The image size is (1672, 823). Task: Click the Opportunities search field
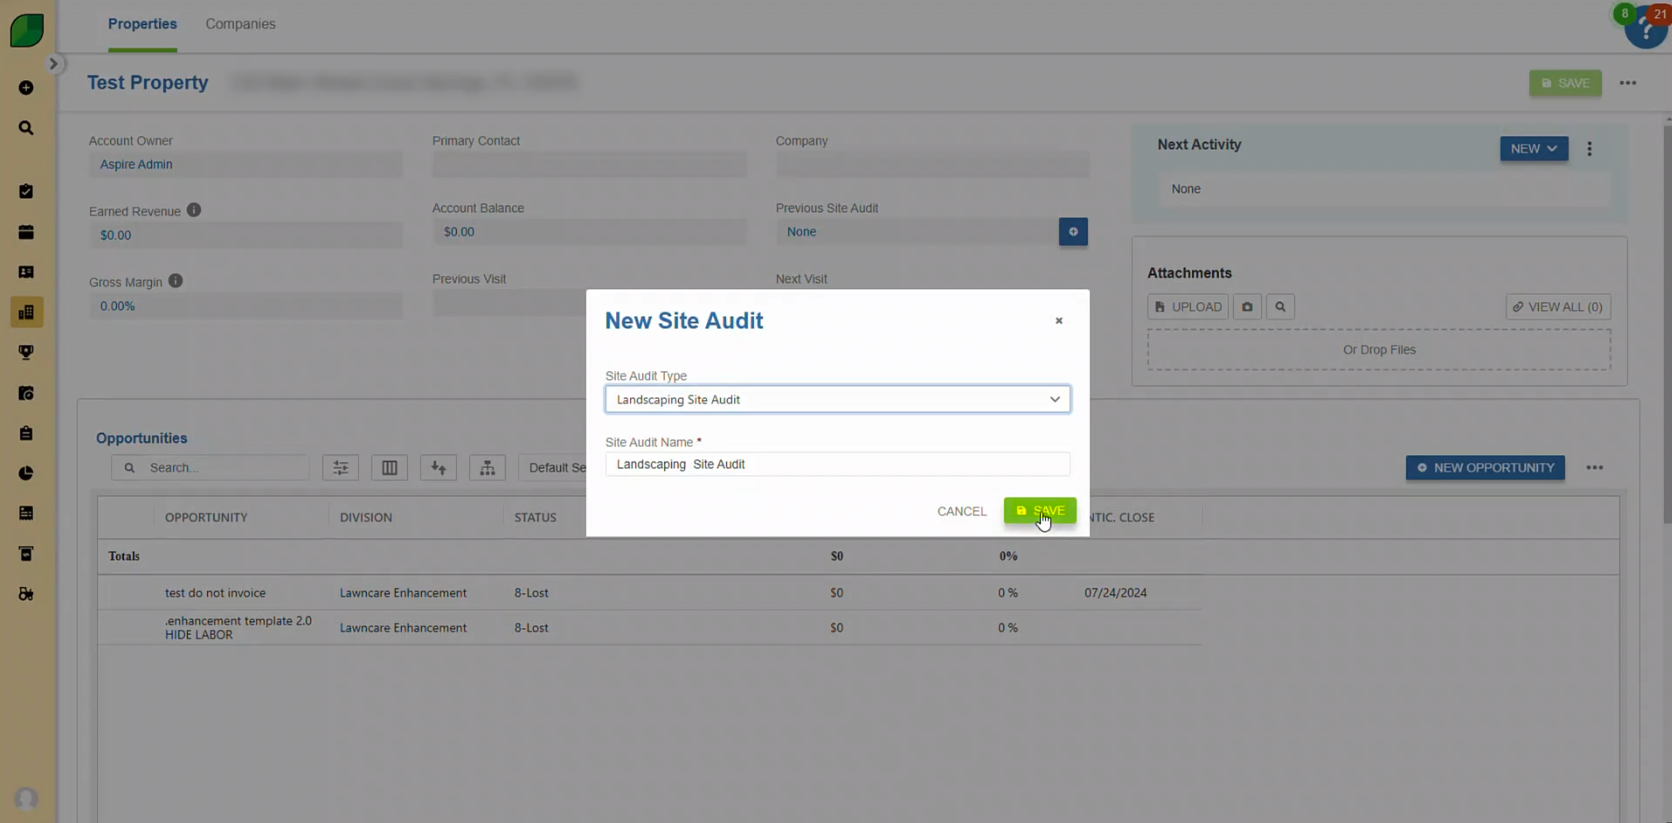pyautogui.click(x=210, y=467)
